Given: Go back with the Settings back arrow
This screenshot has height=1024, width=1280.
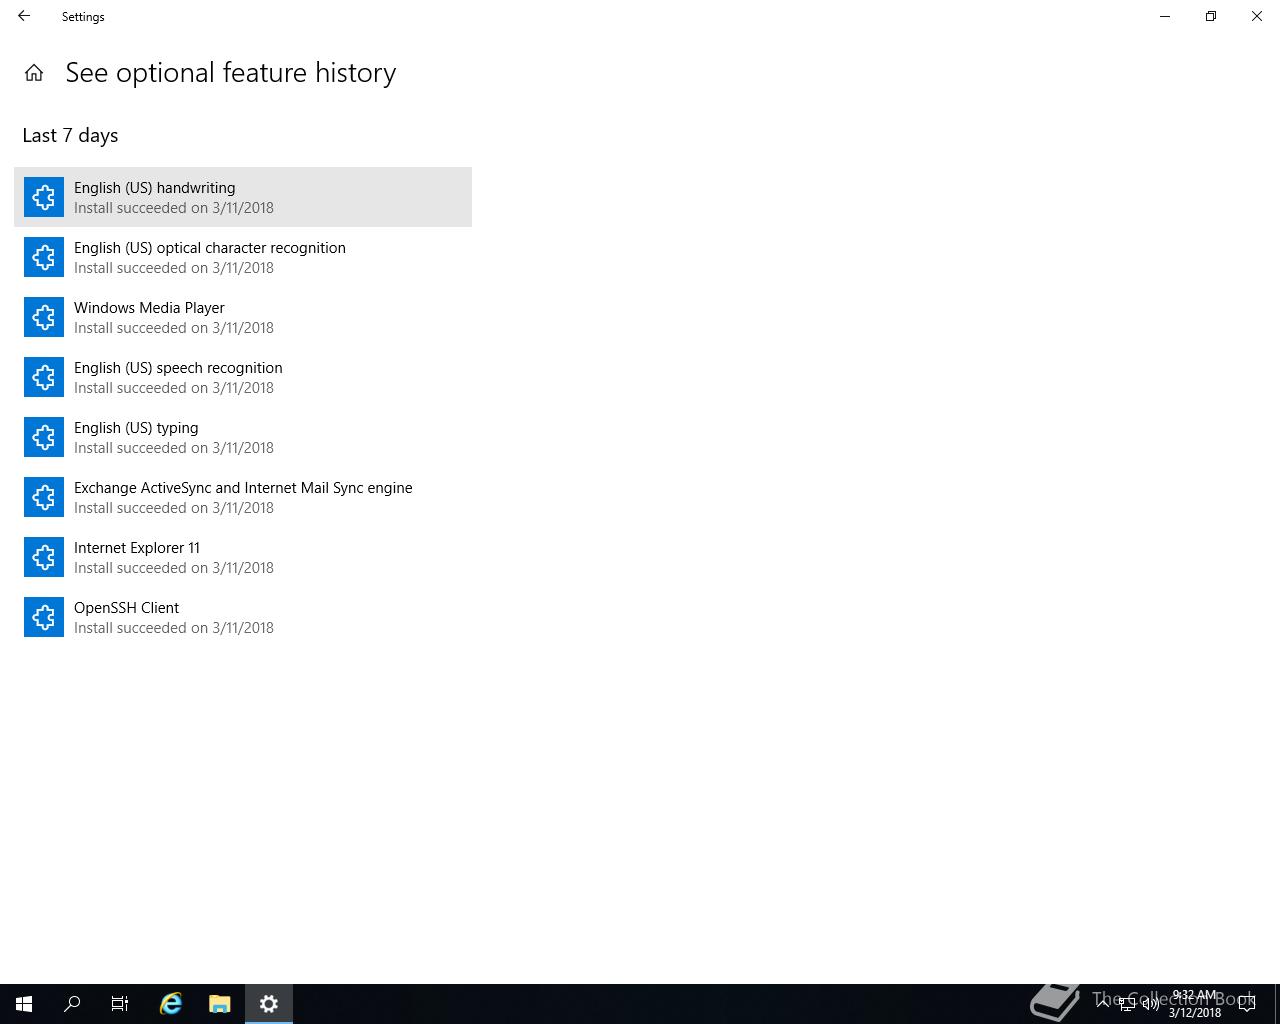Looking at the screenshot, I should coord(24,16).
